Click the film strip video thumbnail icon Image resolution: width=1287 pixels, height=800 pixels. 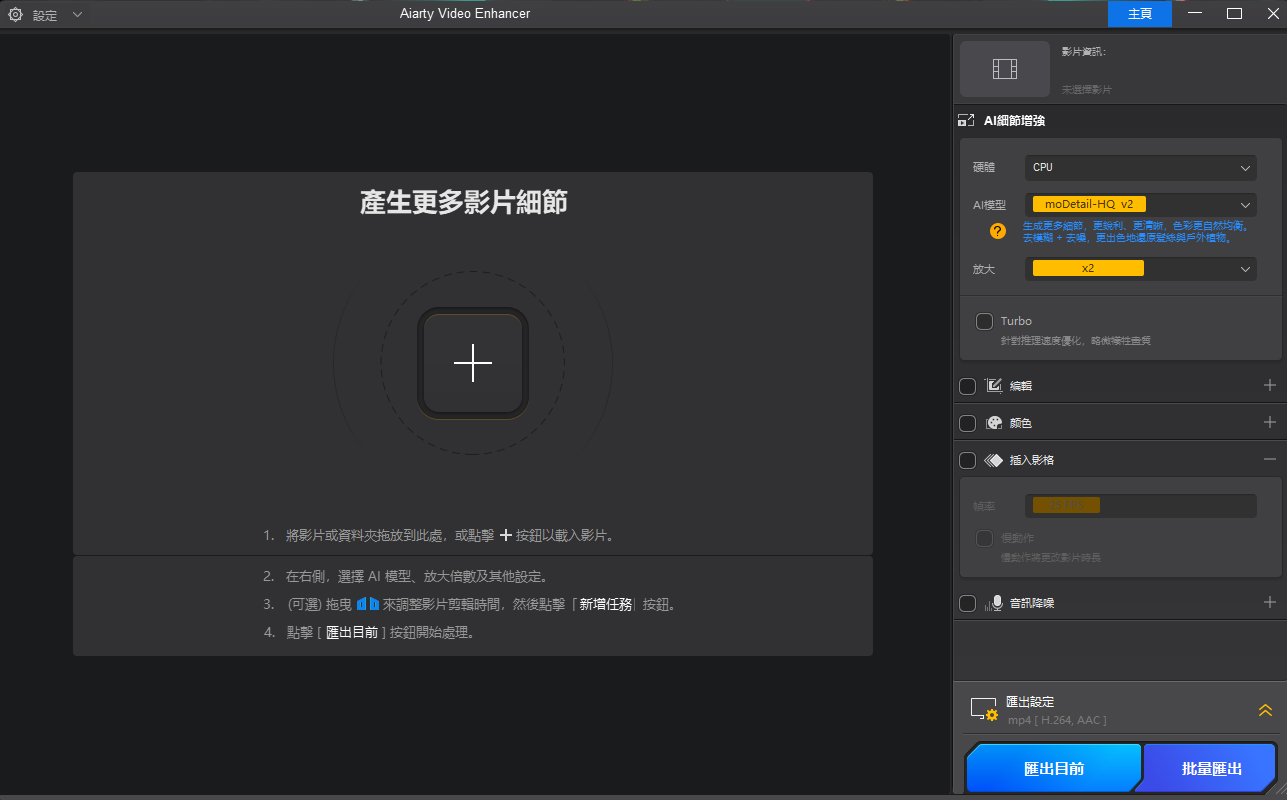[1005, 68]
